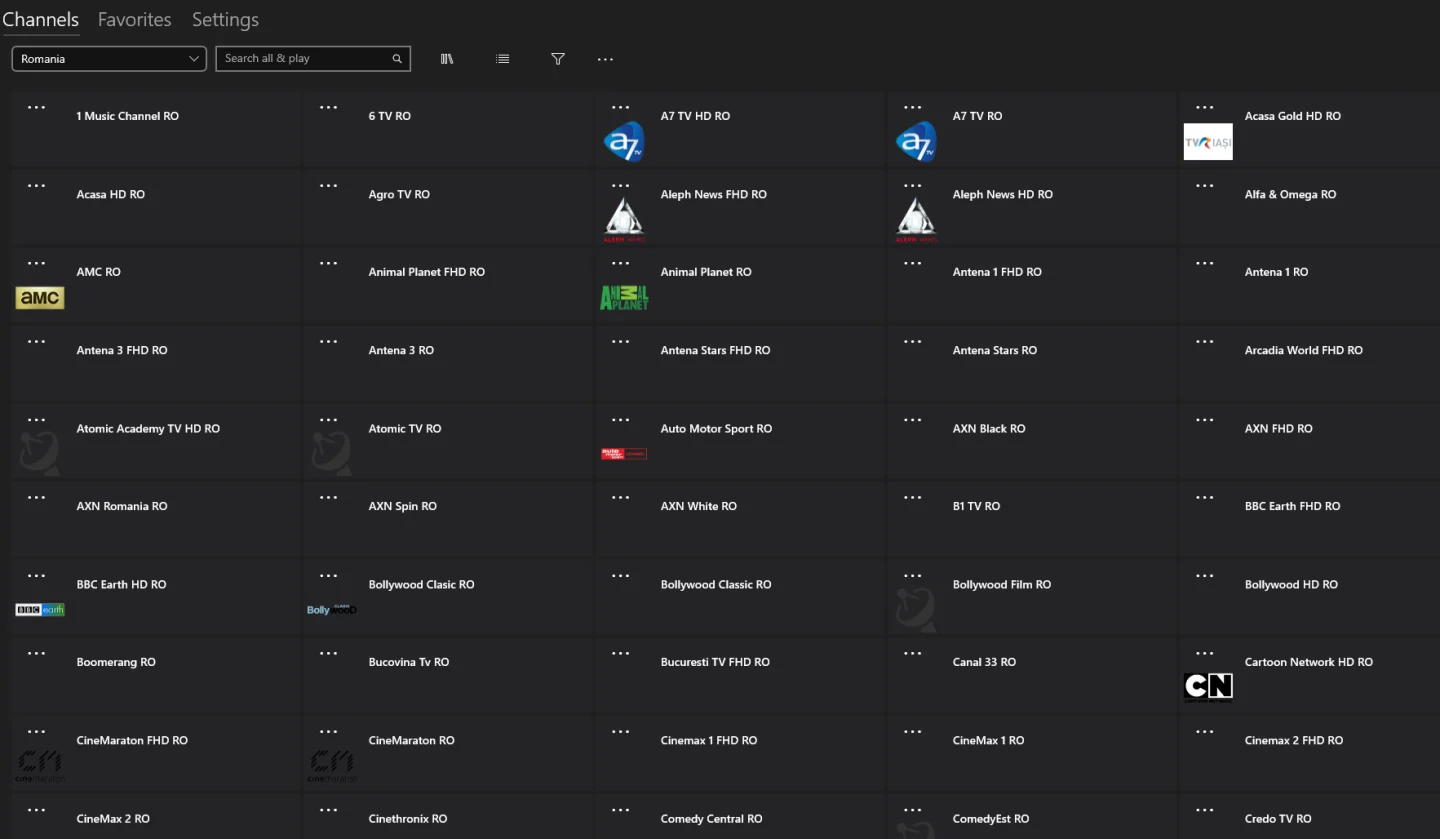Open options for Arcadia World FHD RO
Image resolution: width=1440 pixels, height=839 pixels.
(1204, 342)
